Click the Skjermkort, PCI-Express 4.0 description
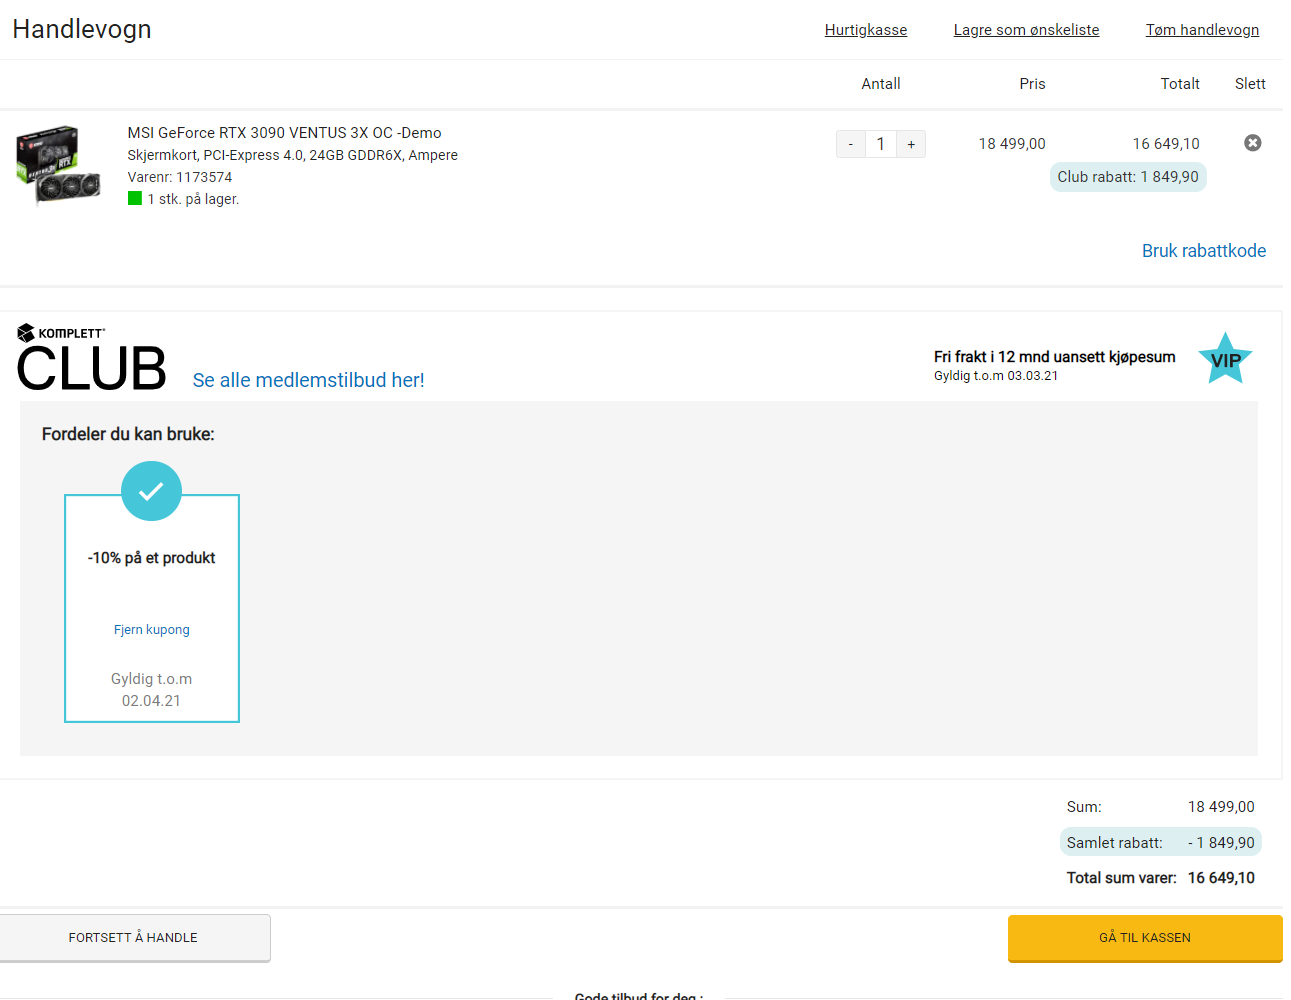The width and height of the screenshot is (1291, 1000). pyautogui.click(x=293, y=155)
